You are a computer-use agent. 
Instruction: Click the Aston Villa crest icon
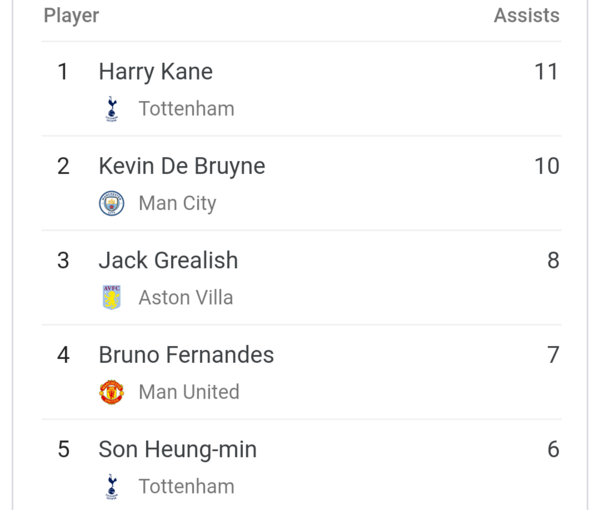pos(112,297)
